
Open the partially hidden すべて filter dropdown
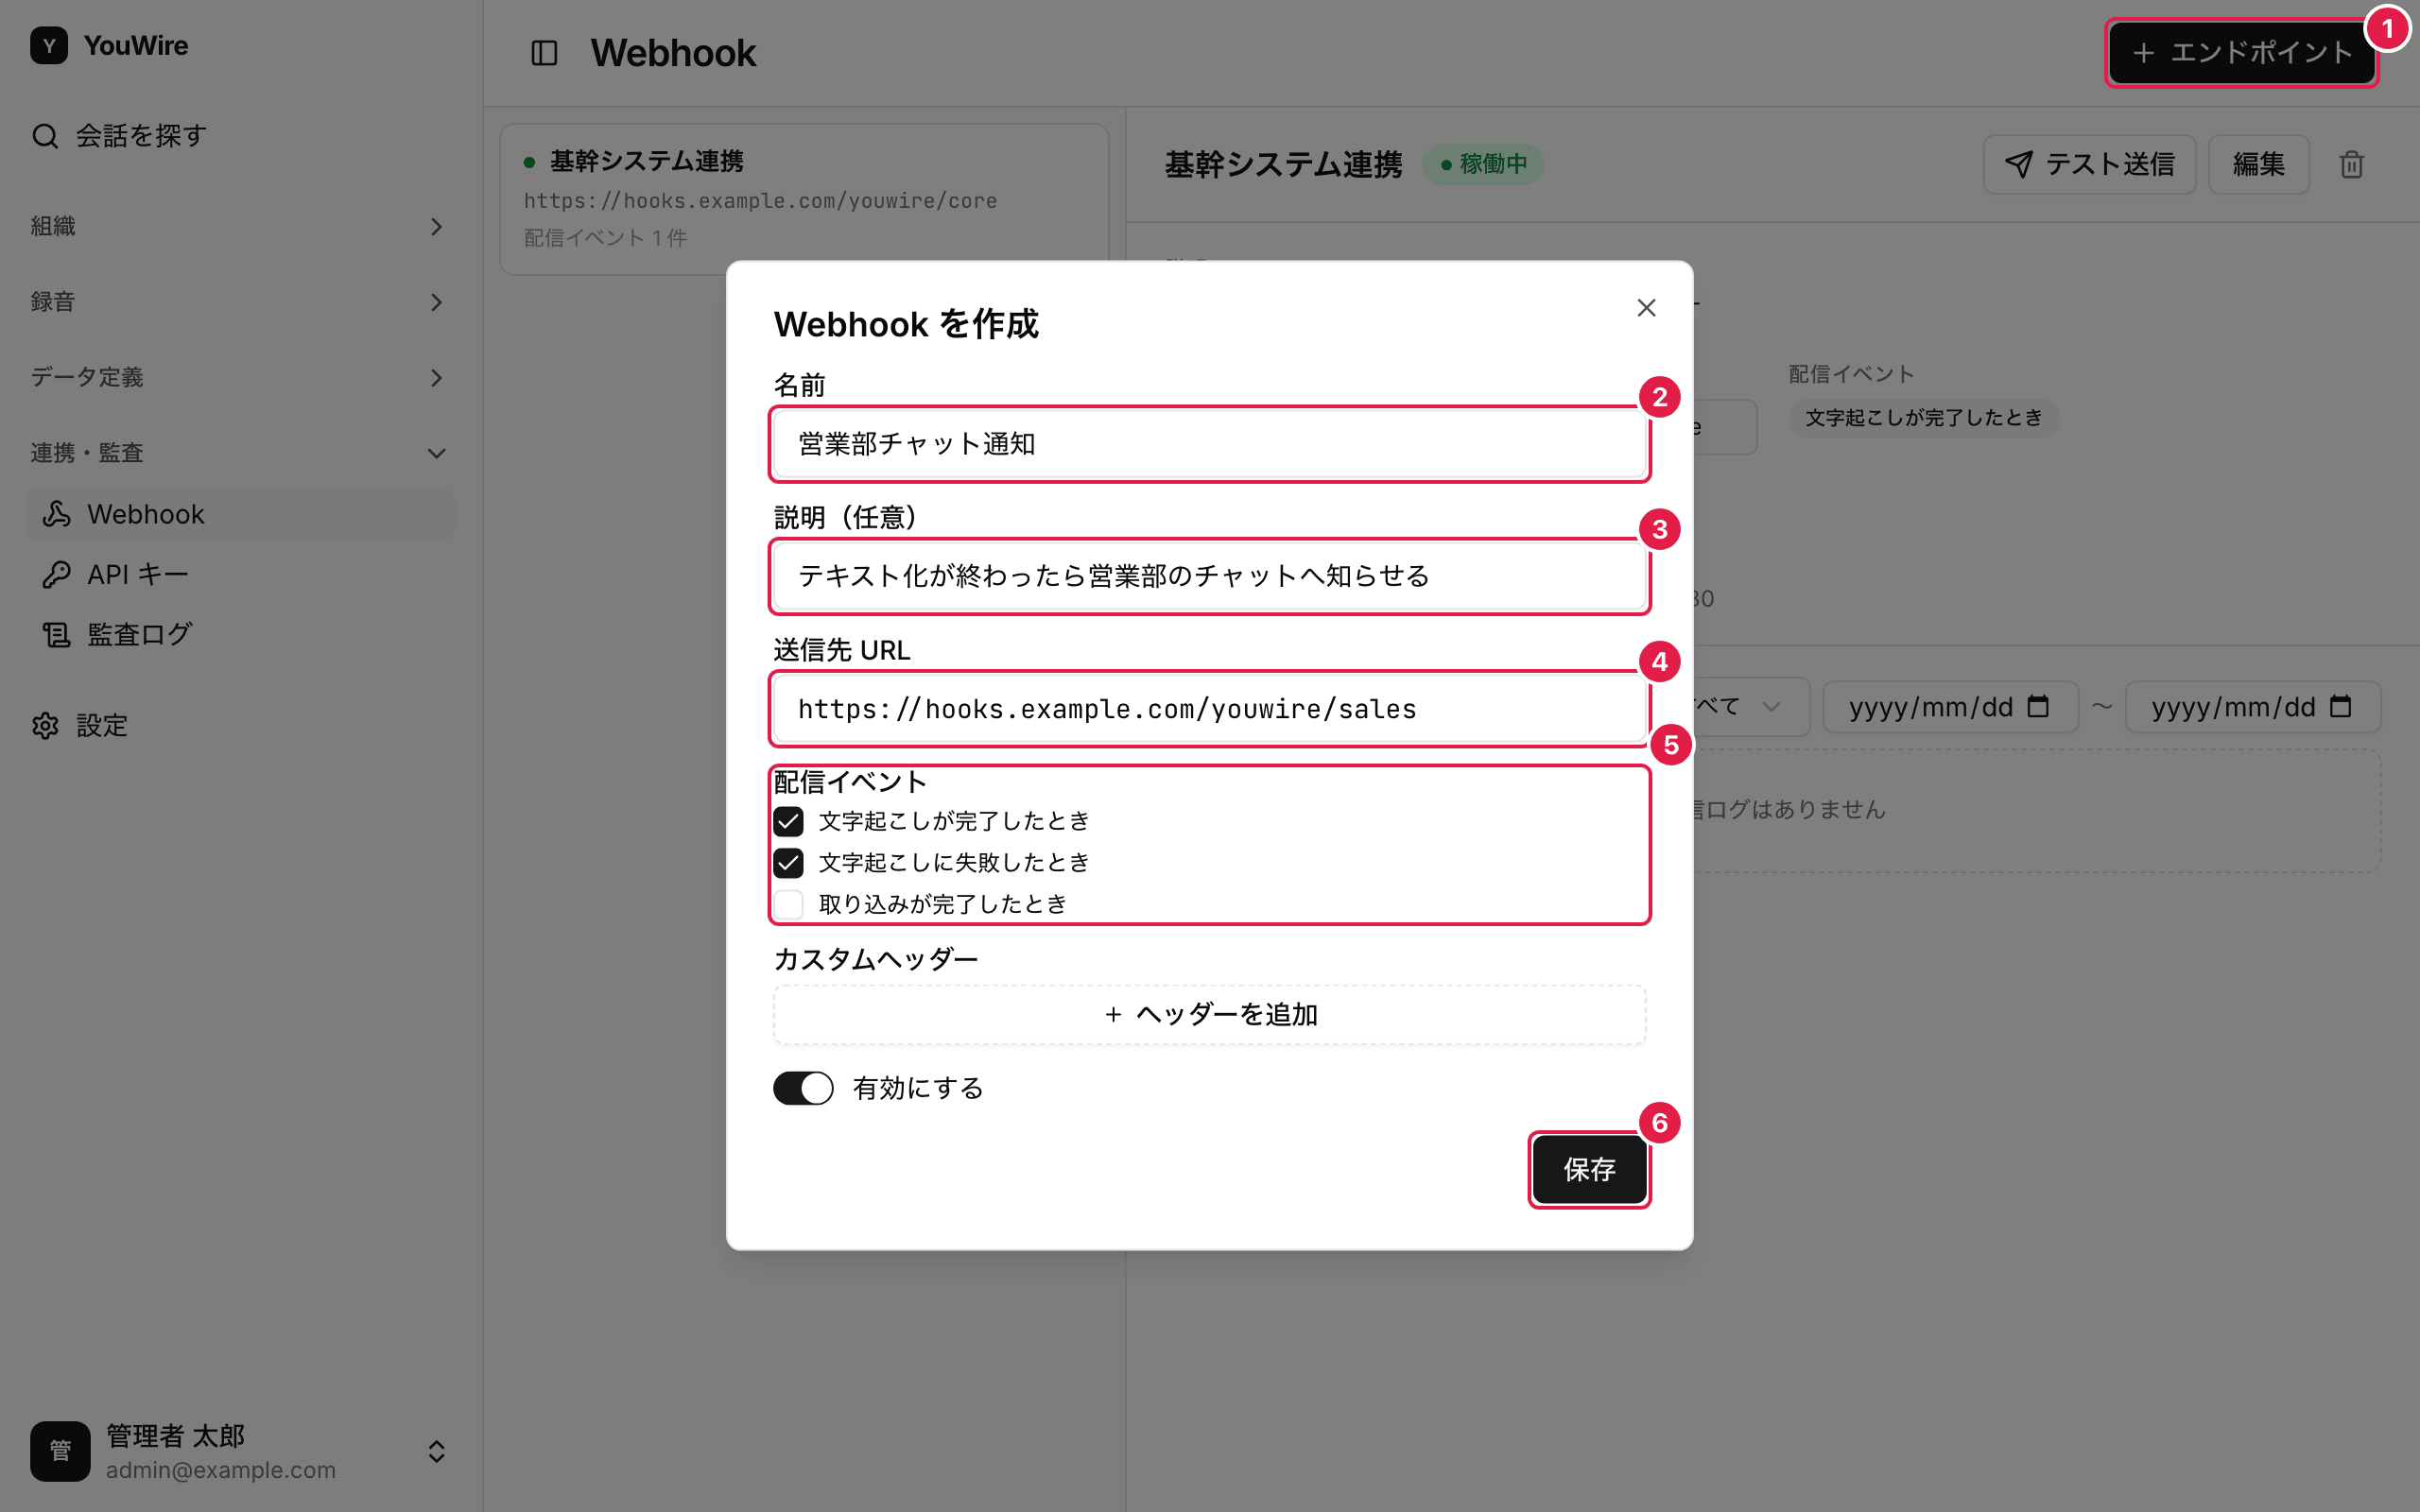(x=1750, y=707)
